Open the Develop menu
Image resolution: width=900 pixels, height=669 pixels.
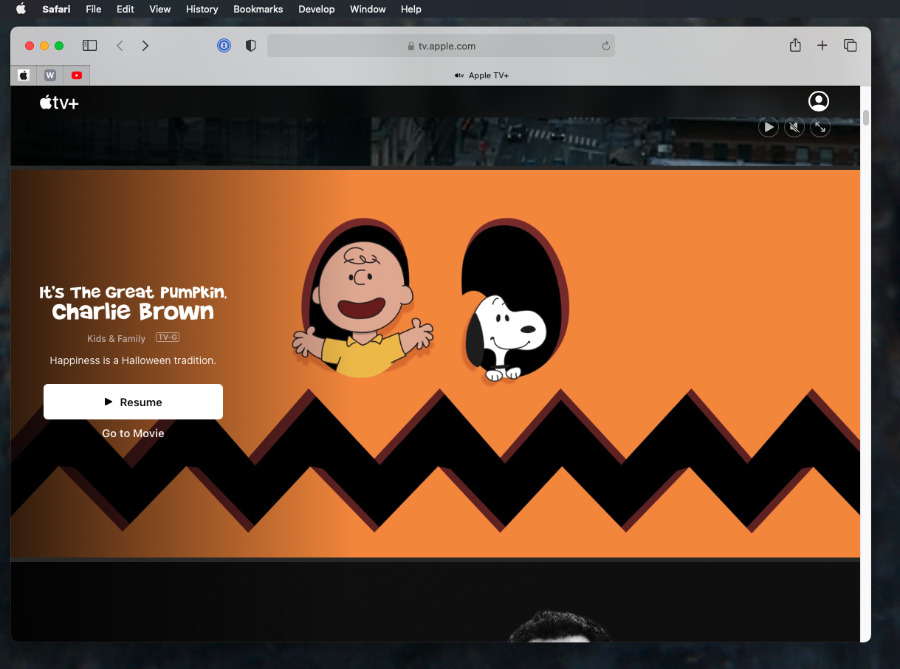(316, 9)
